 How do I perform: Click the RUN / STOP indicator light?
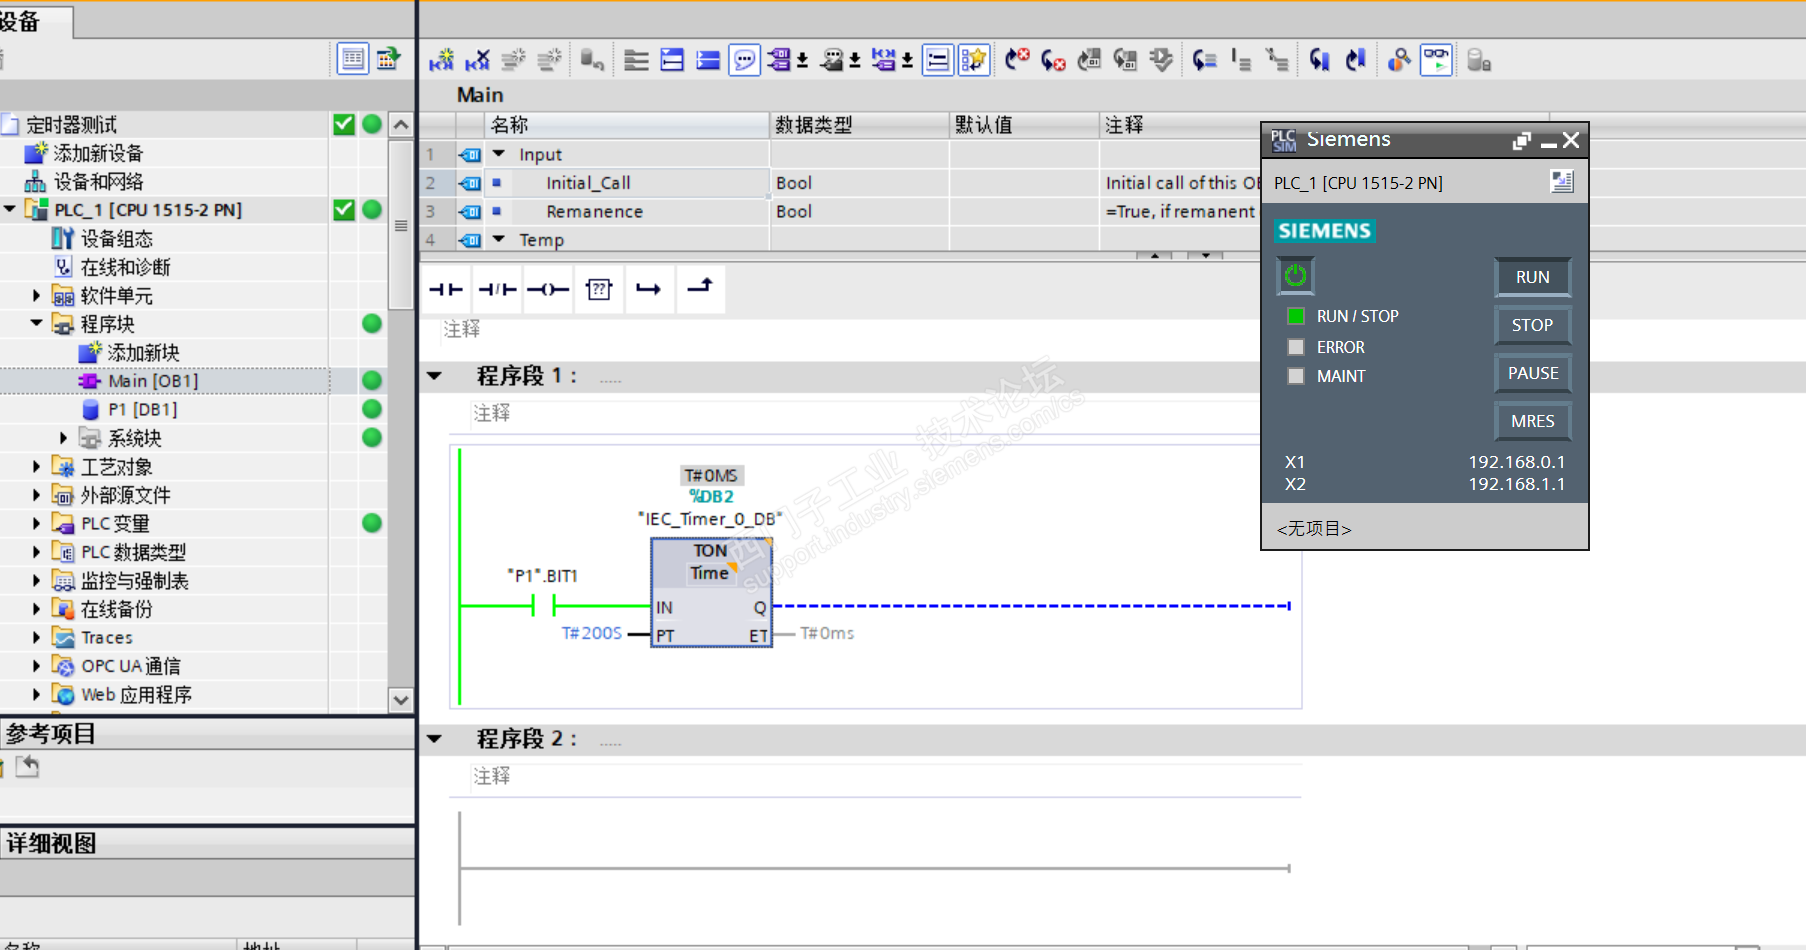point(1296,316)
